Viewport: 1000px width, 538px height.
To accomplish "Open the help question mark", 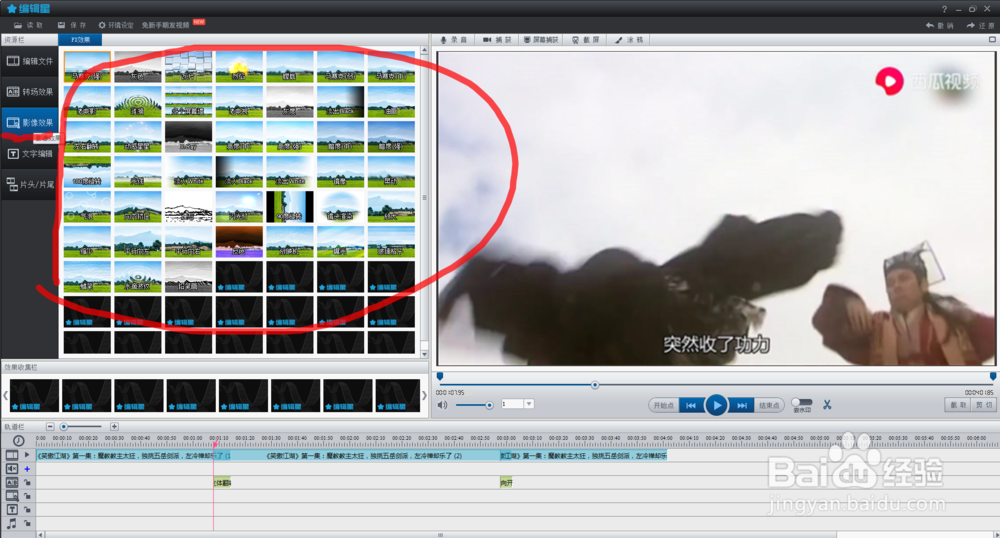I will (x=945, y=9).
